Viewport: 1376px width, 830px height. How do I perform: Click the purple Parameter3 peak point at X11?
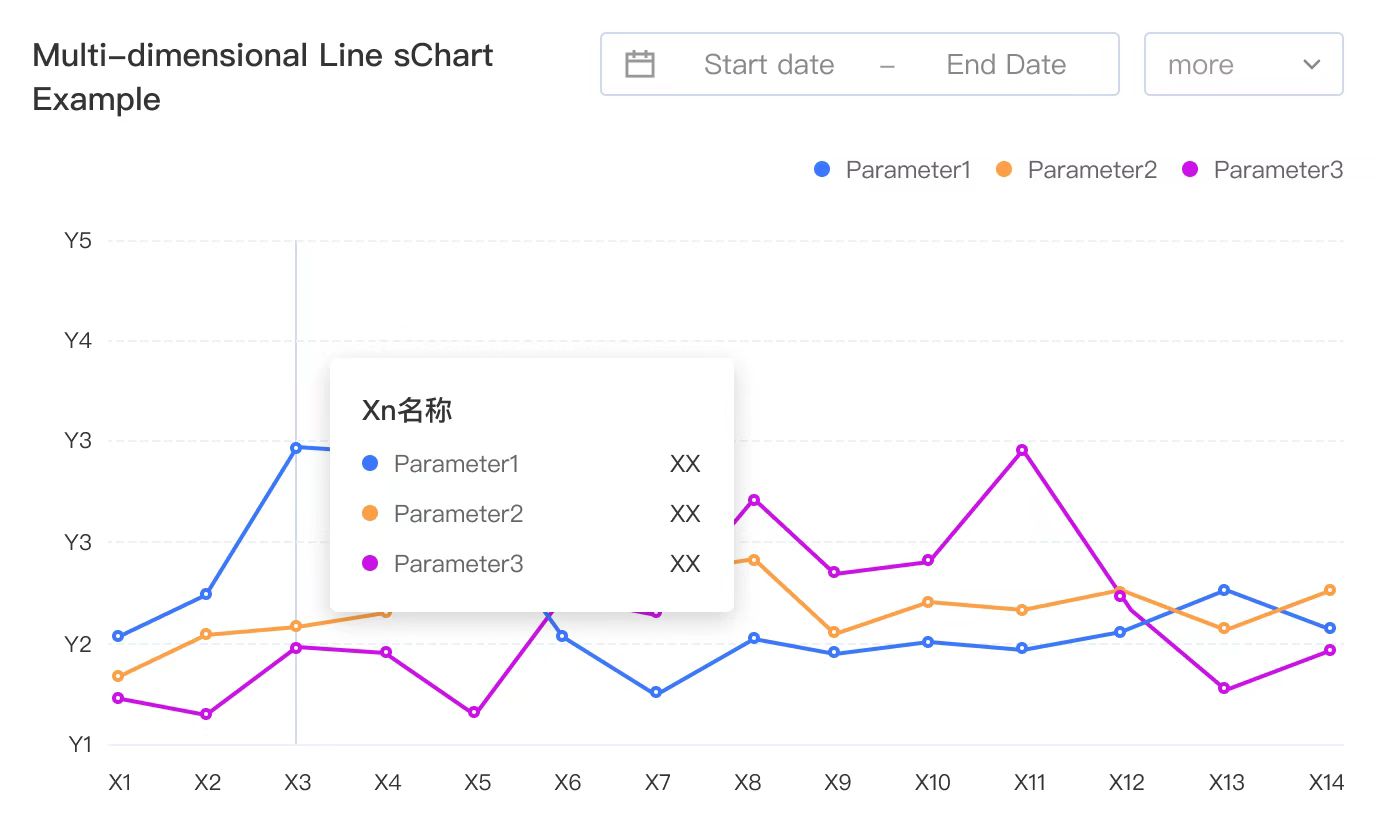(x=1022, y=450)
